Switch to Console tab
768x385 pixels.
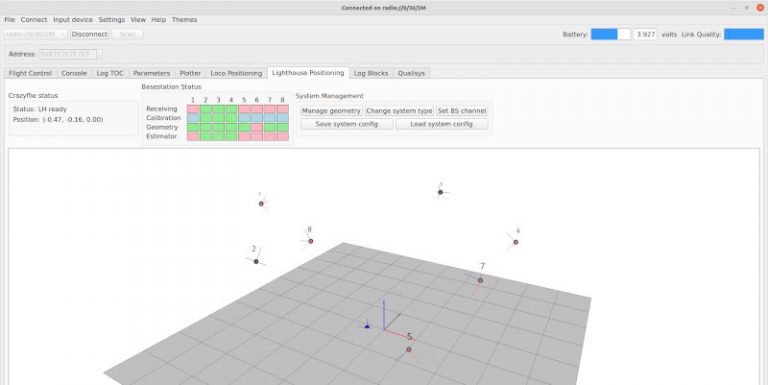tap(74, 73)
